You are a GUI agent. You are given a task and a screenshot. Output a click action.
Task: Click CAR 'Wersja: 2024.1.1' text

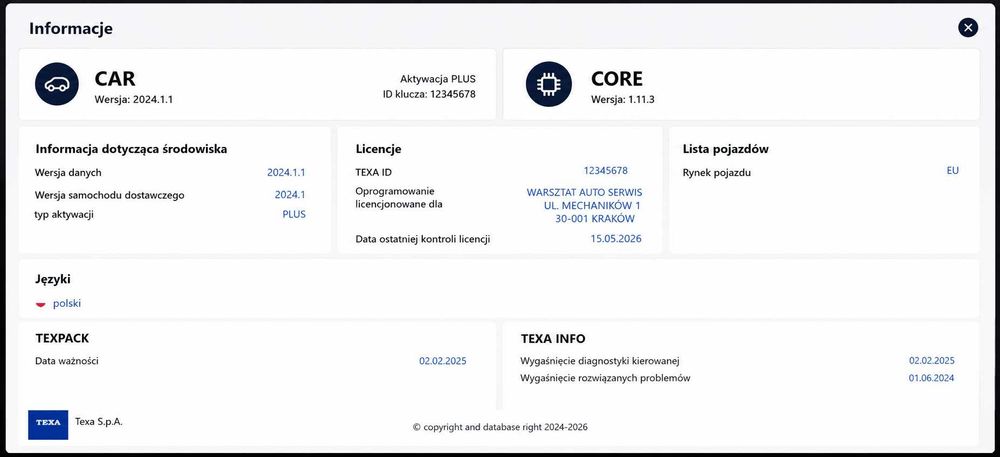(x=134, y=99)
